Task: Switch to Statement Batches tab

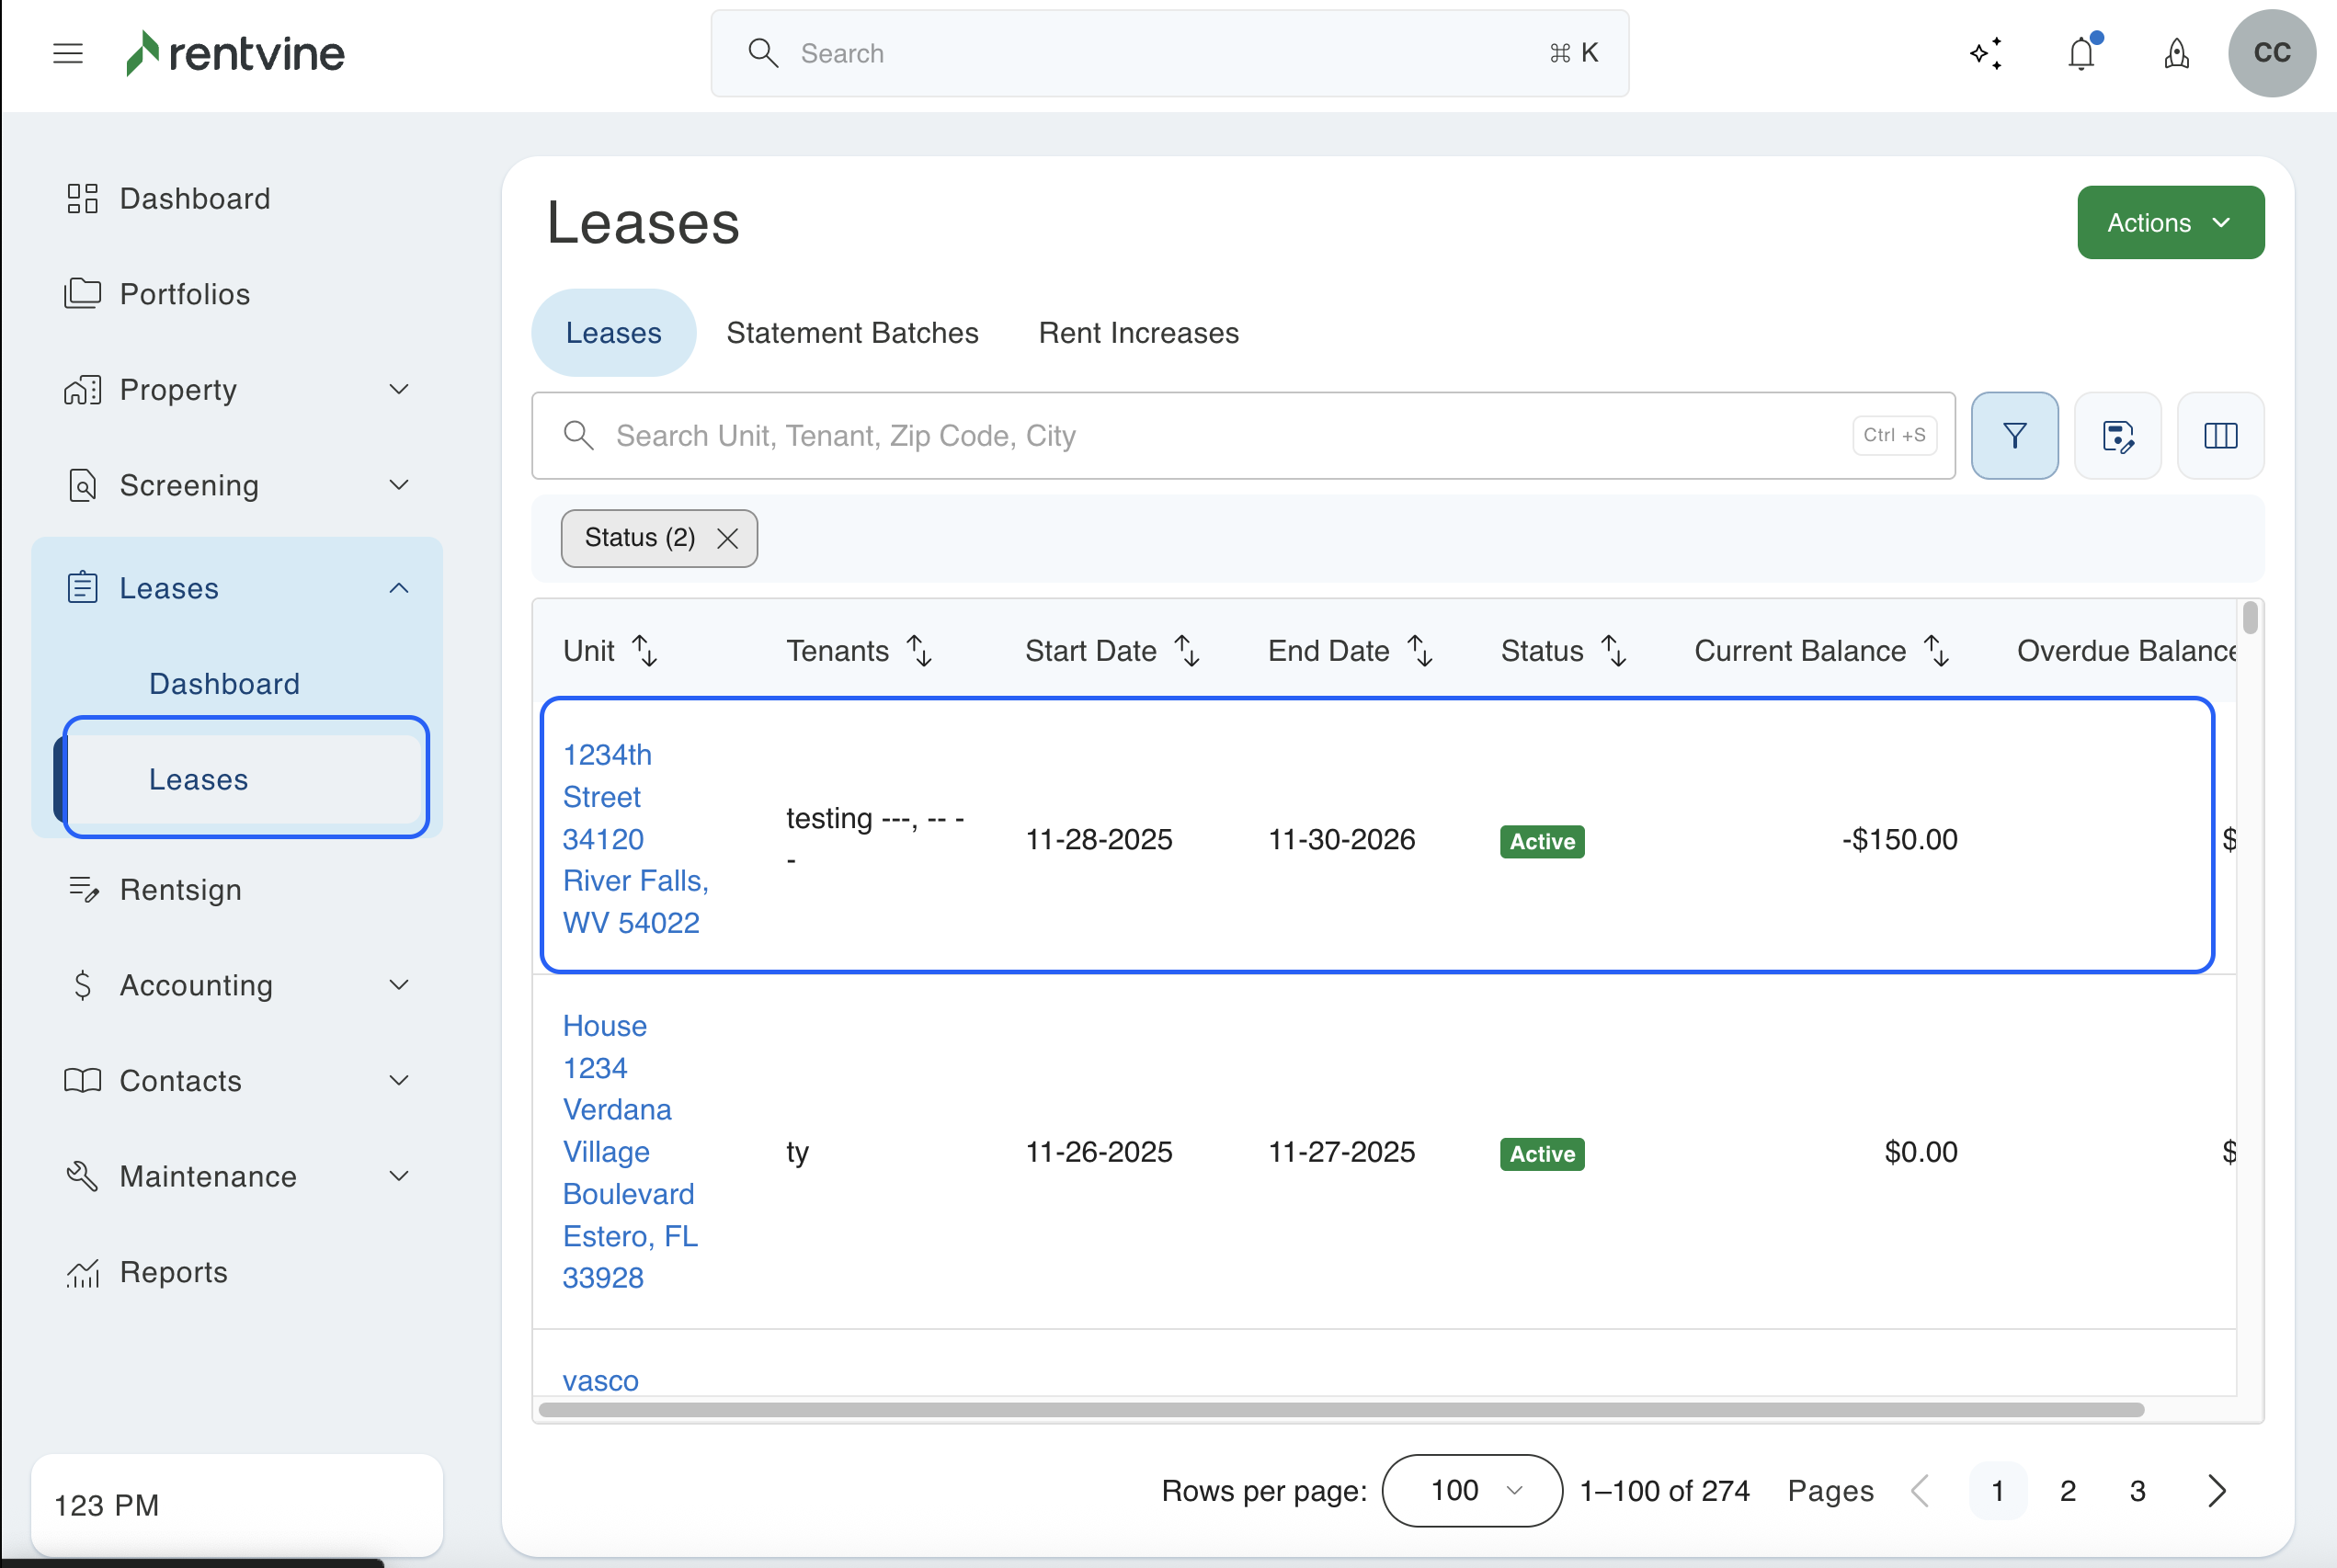Action: [x=852, y=333]
